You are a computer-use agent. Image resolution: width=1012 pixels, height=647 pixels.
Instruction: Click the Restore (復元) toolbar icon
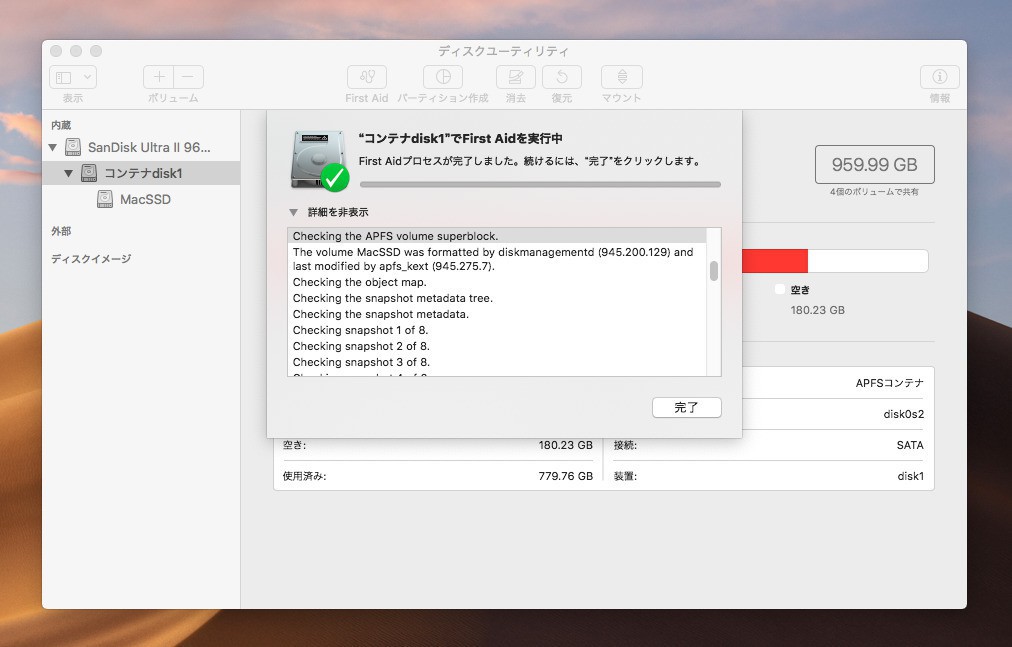coord(562,77)
